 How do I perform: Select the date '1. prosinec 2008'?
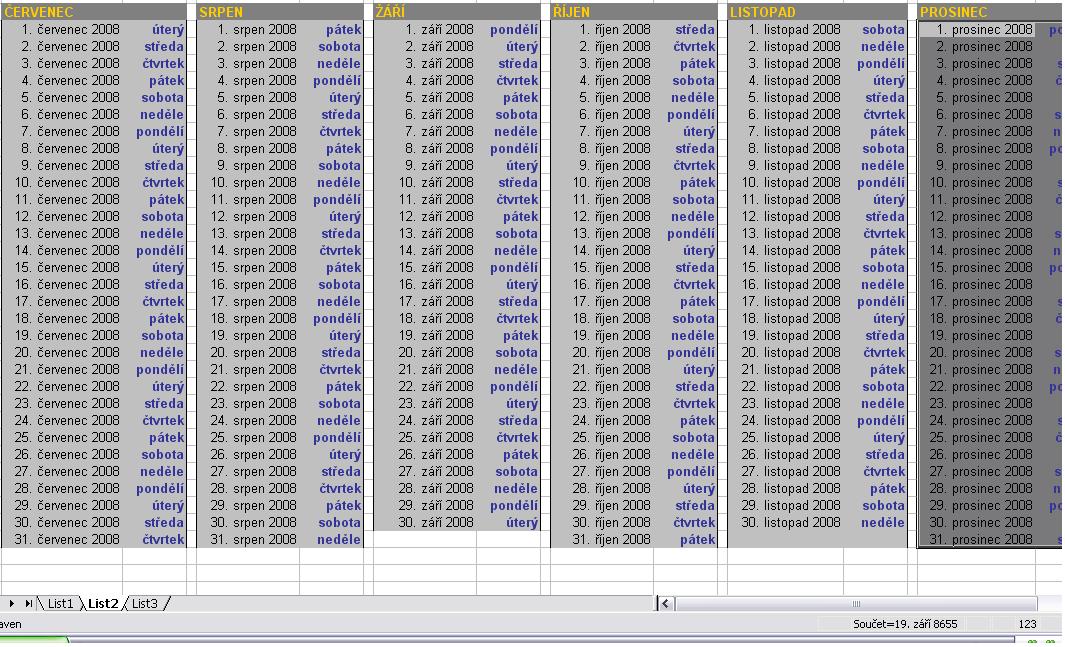pyautogui.click(x=977, y=30)
